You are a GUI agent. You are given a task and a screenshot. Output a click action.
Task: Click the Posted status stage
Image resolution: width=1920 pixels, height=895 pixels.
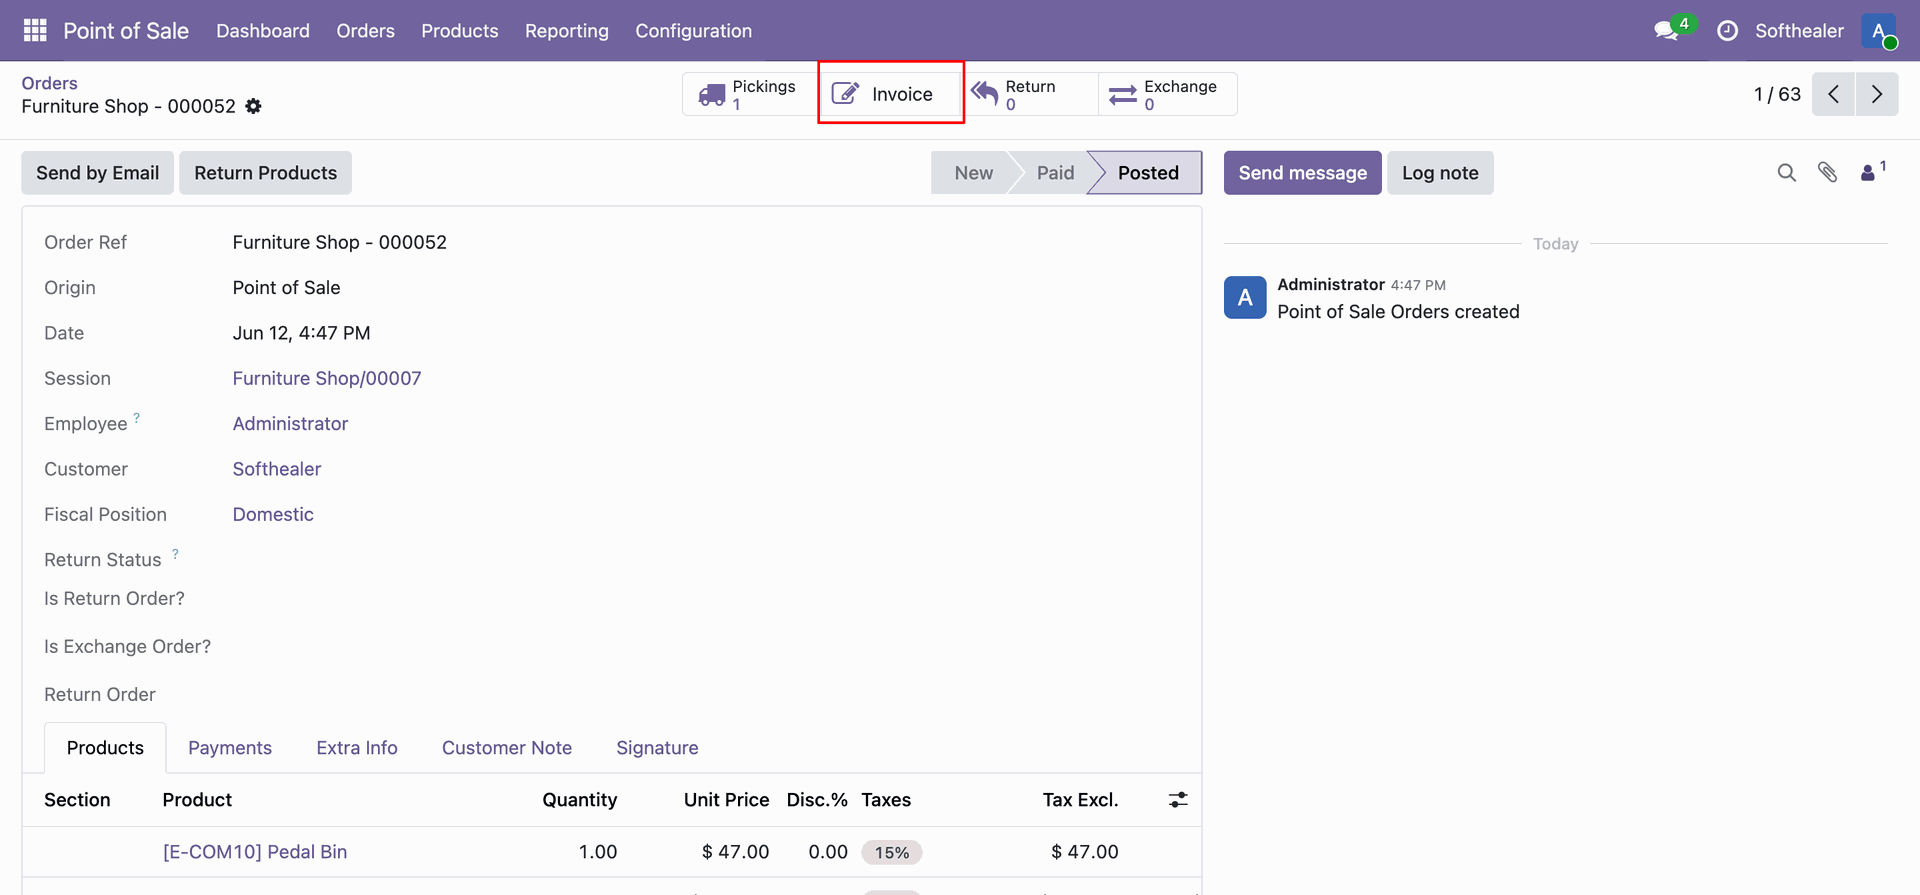point(1145,173)
